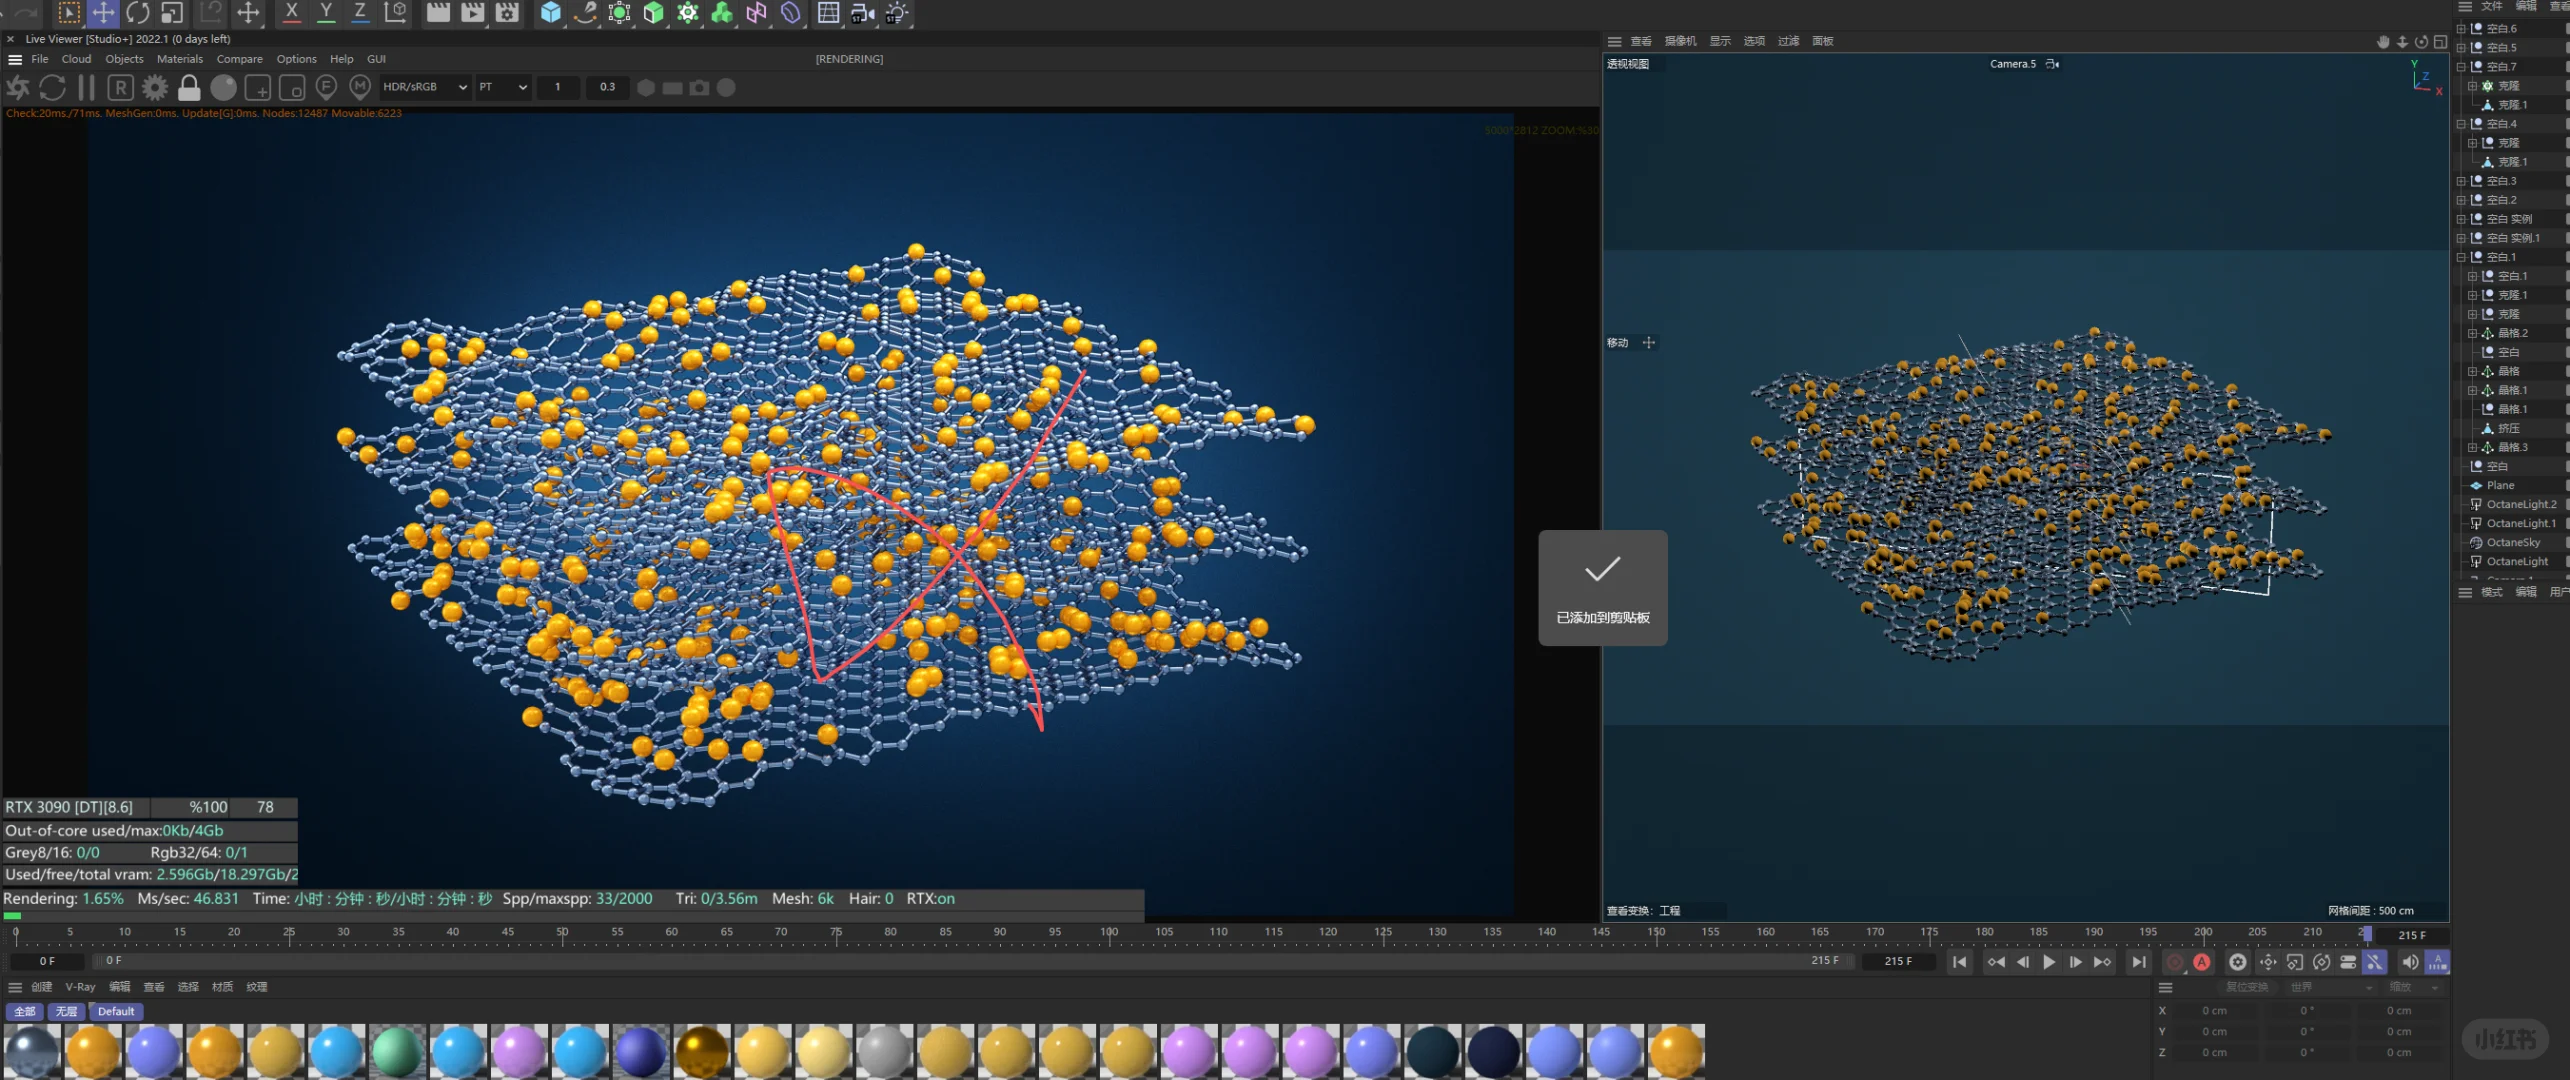Toggle the X axis lock

click(x=291, y=13)
